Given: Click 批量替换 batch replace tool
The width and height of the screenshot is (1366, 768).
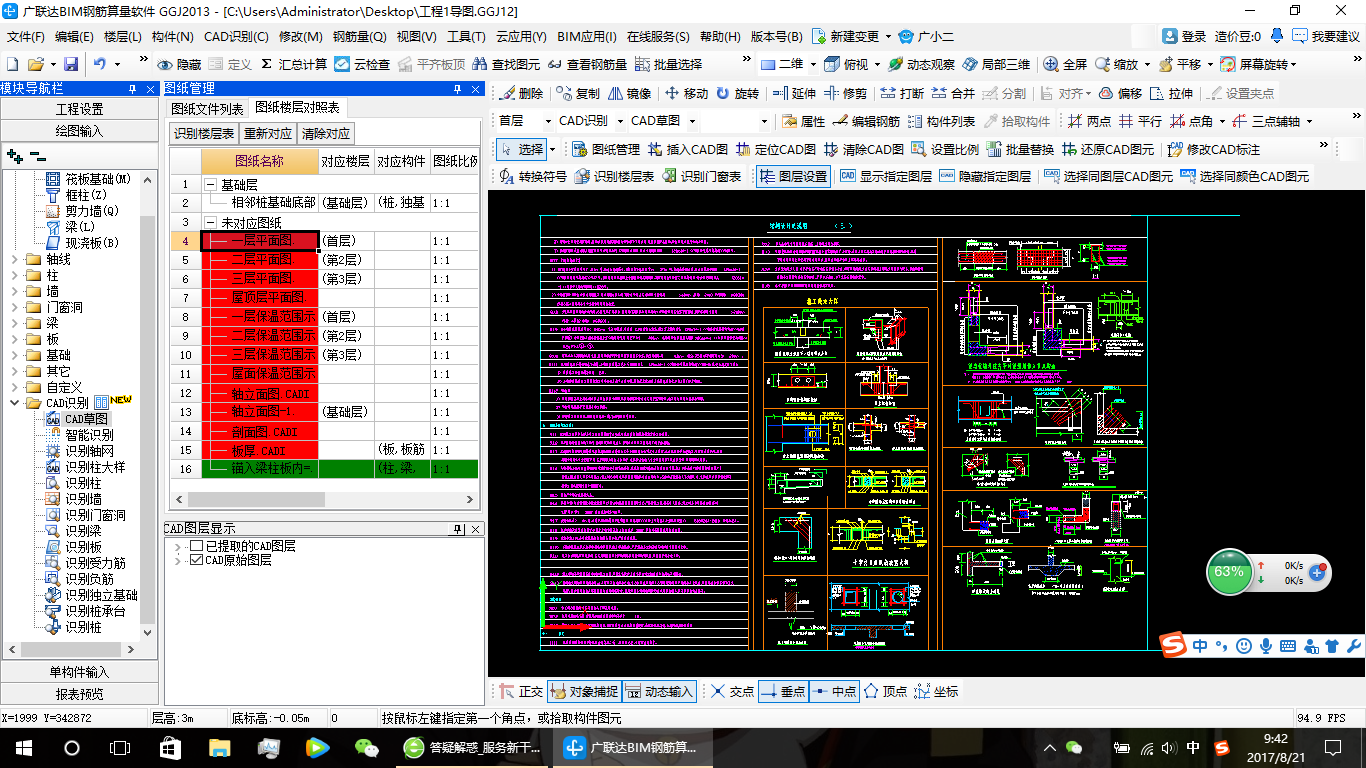Looking at the screenshot, I should (x=1020, y=149).
